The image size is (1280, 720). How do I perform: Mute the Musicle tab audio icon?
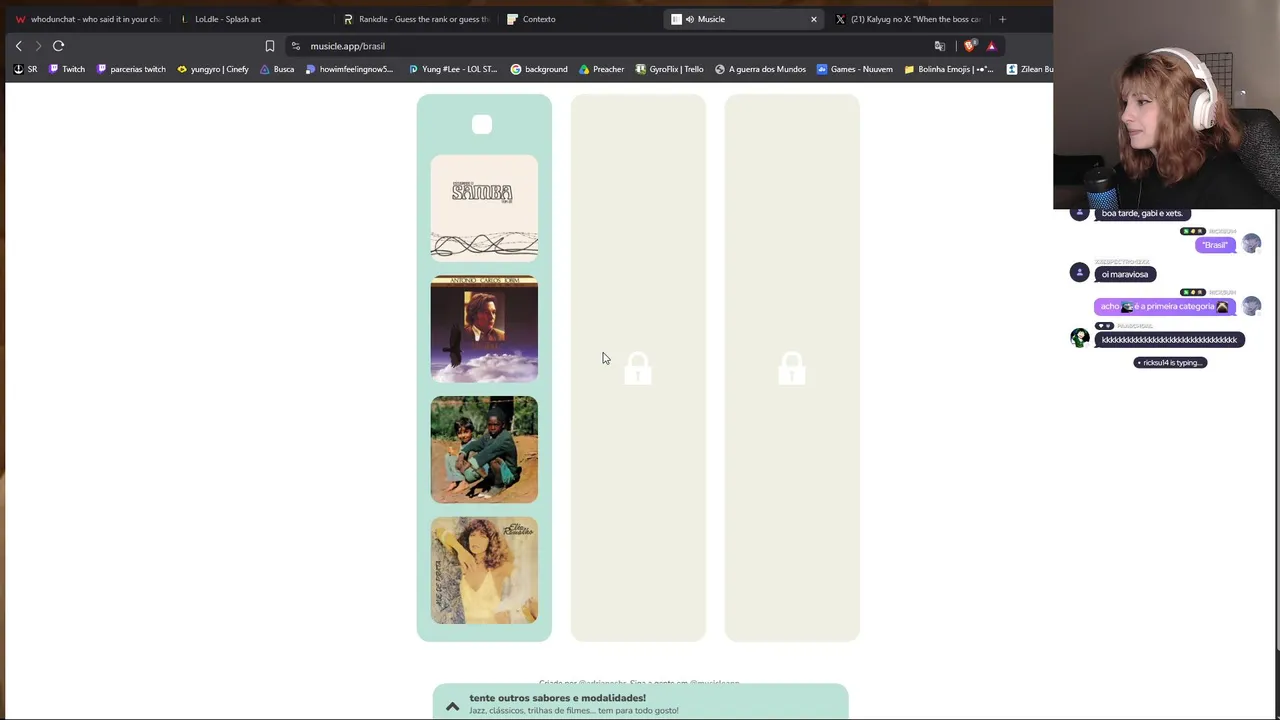(x=690, y=19)
